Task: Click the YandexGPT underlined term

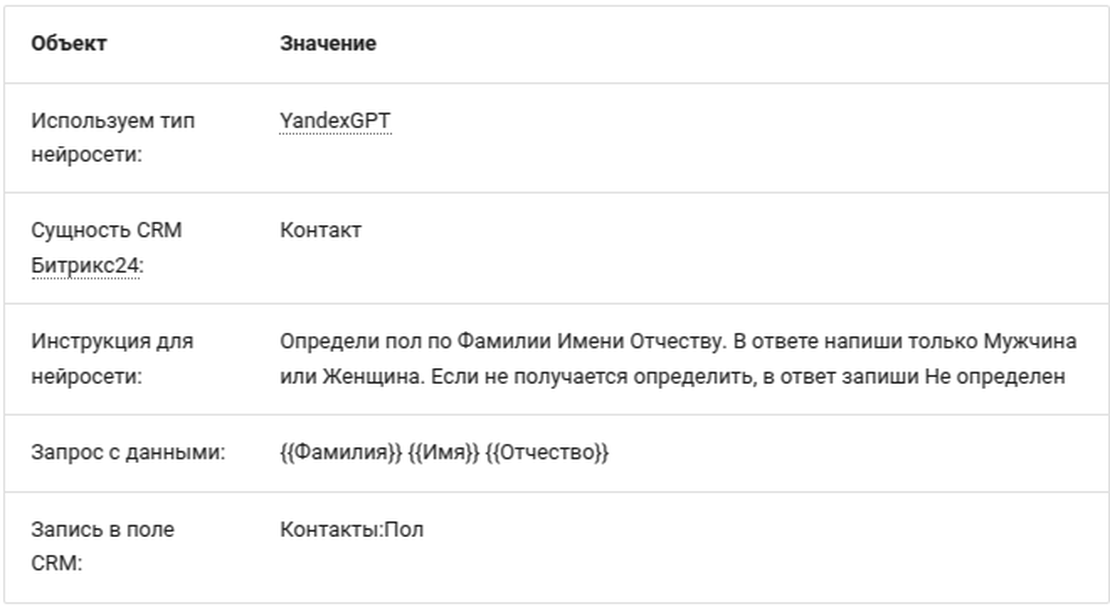Action: pos(335,121)
